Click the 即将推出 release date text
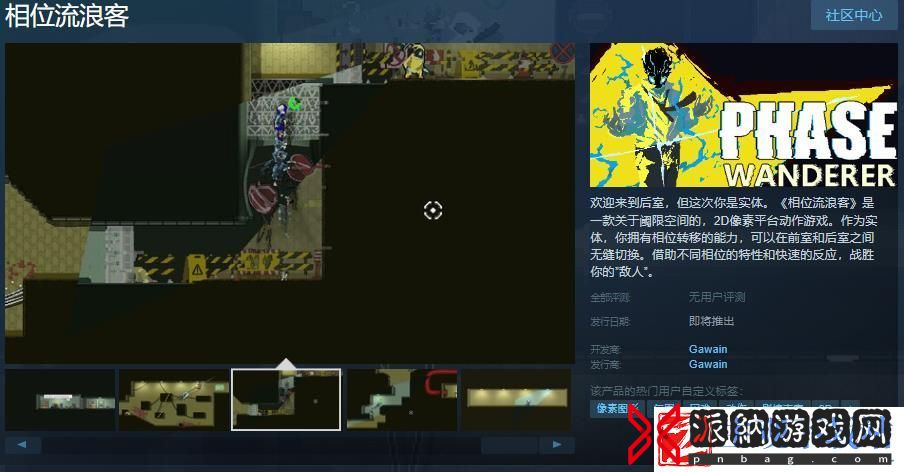The image size is (904, 472). coord(711,321)
